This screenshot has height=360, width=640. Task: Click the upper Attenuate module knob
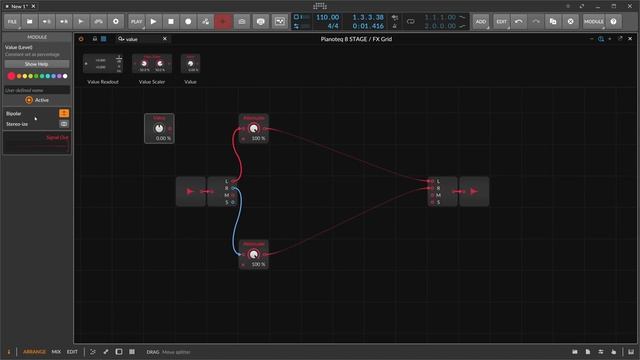coord(253,129)
